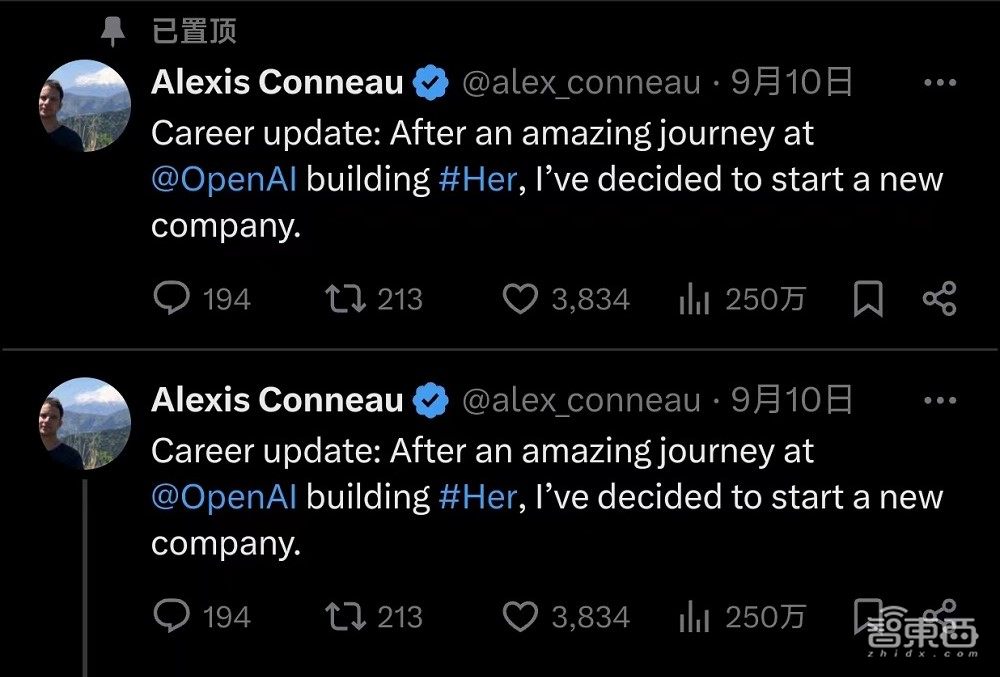Retweet the first Career update tweet
This screenshot has width=1000, height=677.
pyautogui.click(x=346, y=299)
